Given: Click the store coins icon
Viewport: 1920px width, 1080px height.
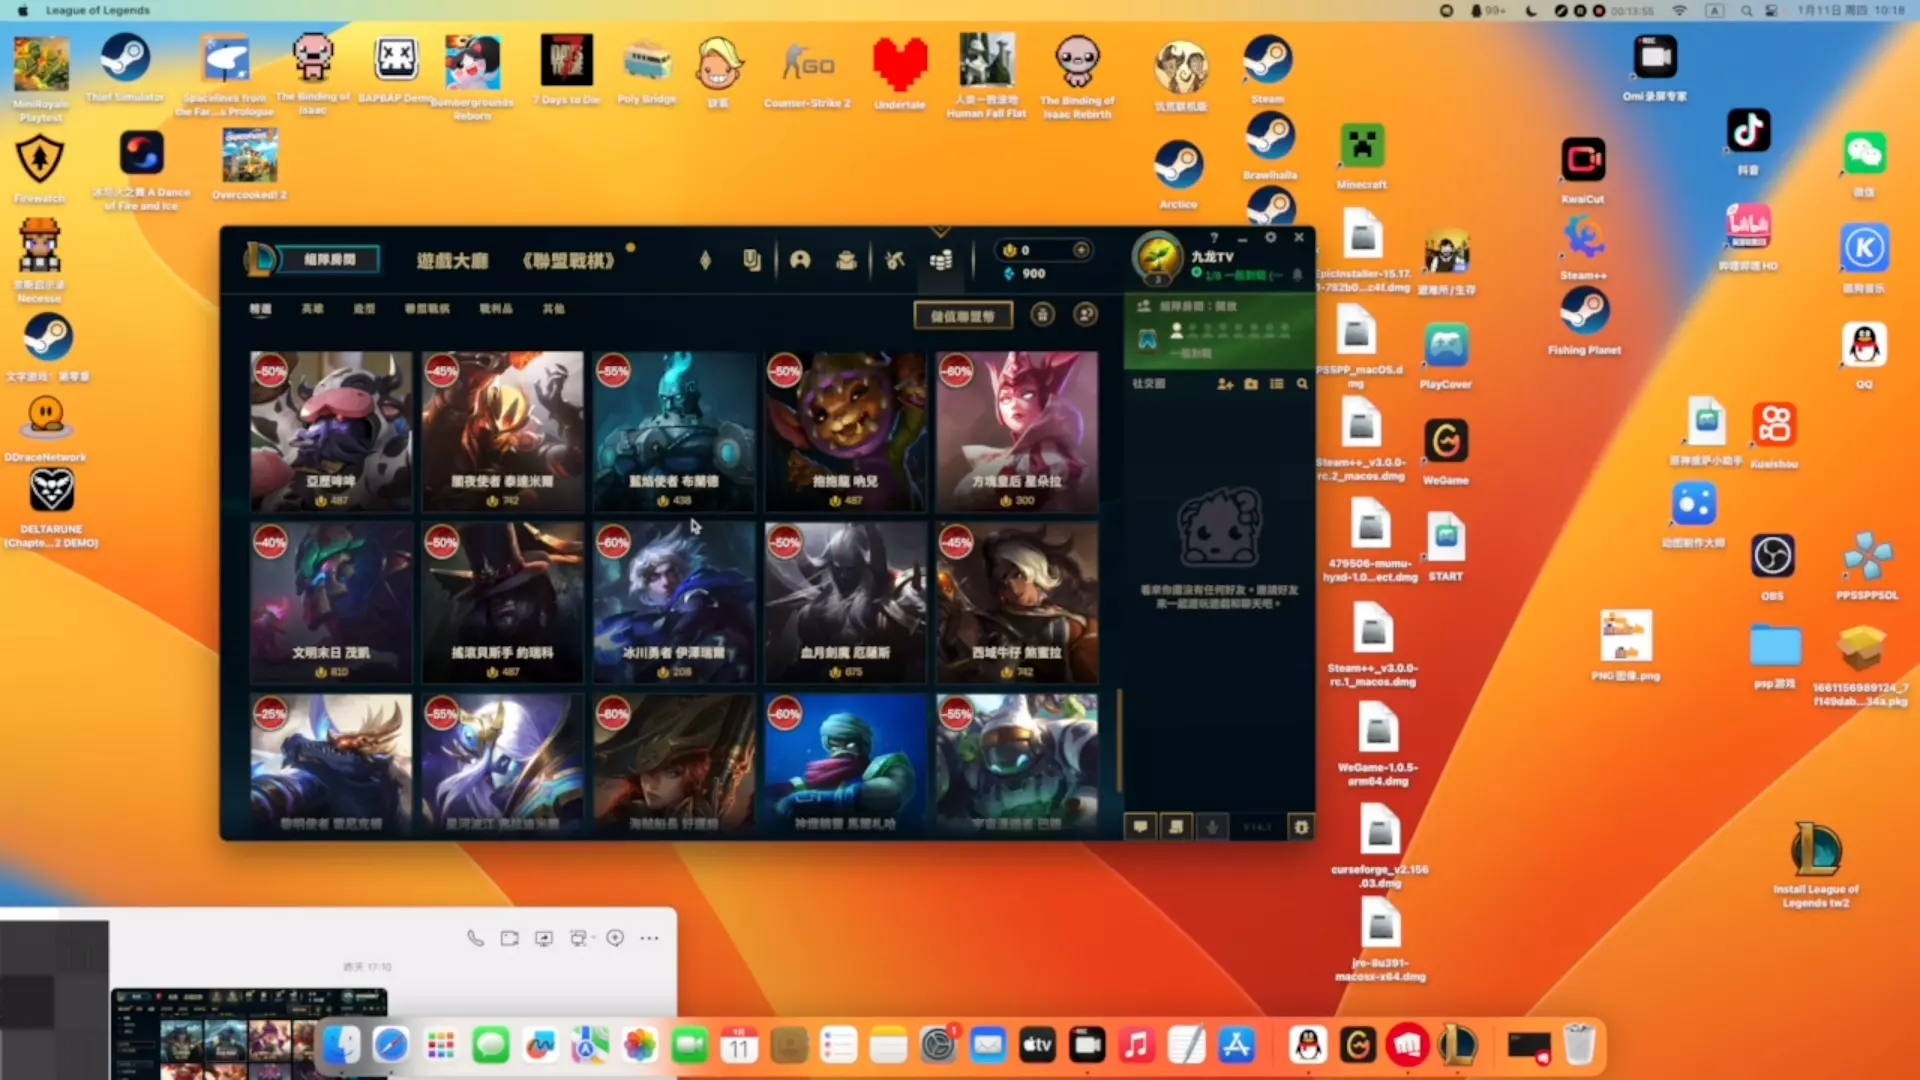Looking at the screenshot, I should [941, 260].
